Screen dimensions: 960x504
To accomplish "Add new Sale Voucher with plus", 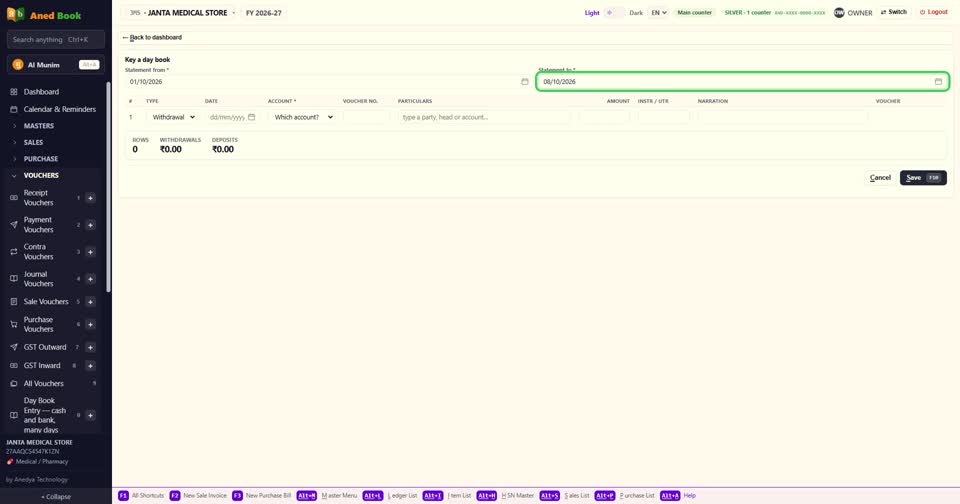I will [x=90, y=301].
